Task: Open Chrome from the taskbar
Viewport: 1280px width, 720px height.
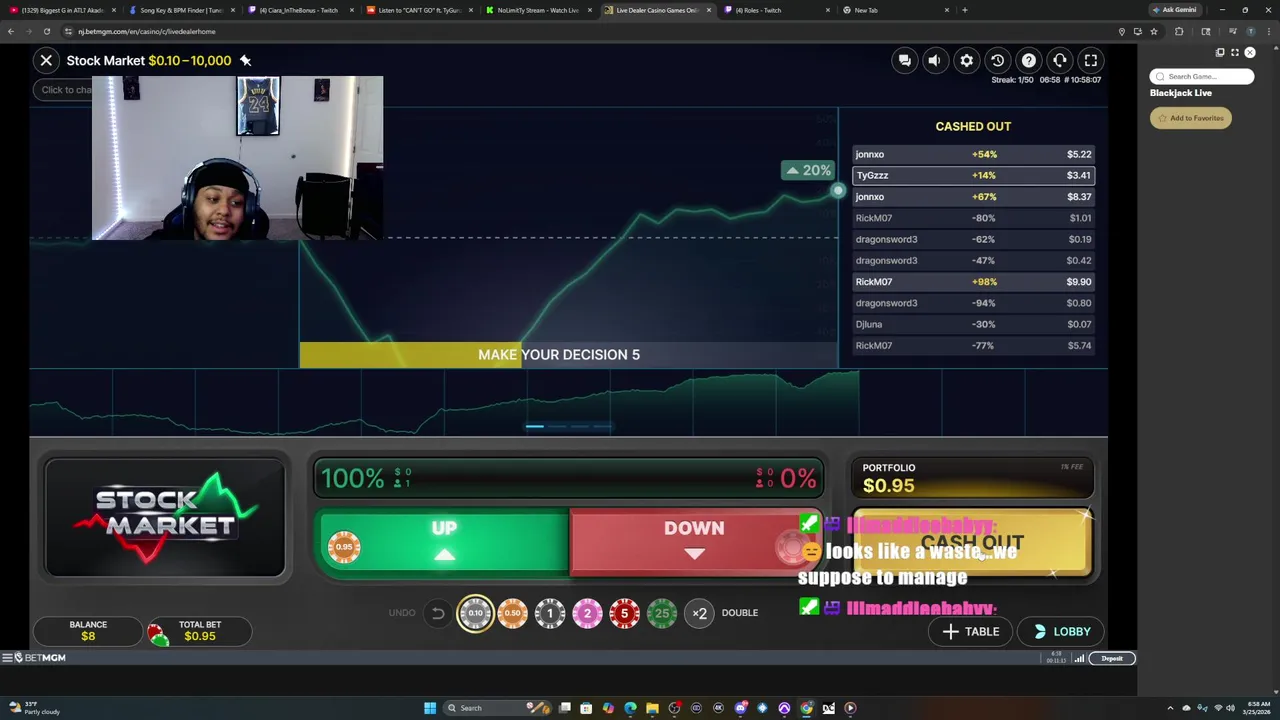Action: tap(806, 708)
